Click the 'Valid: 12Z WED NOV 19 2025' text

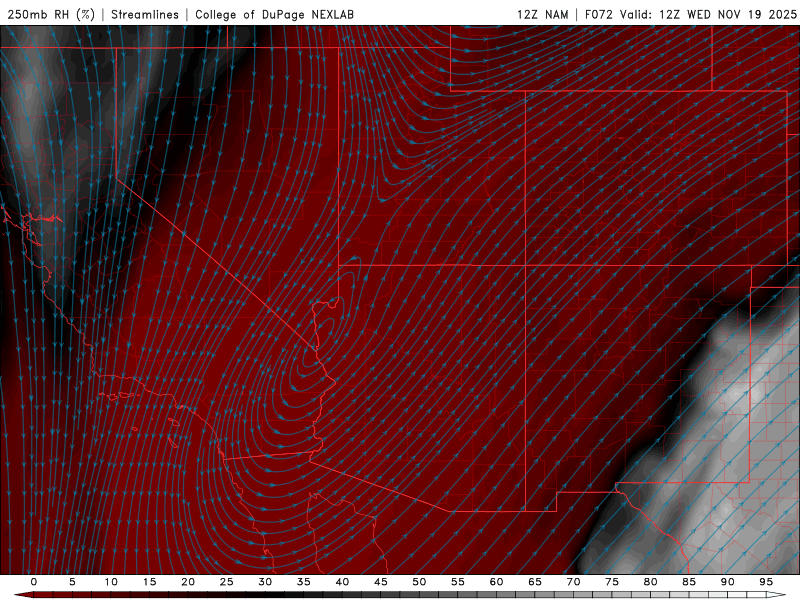(708, 14)
